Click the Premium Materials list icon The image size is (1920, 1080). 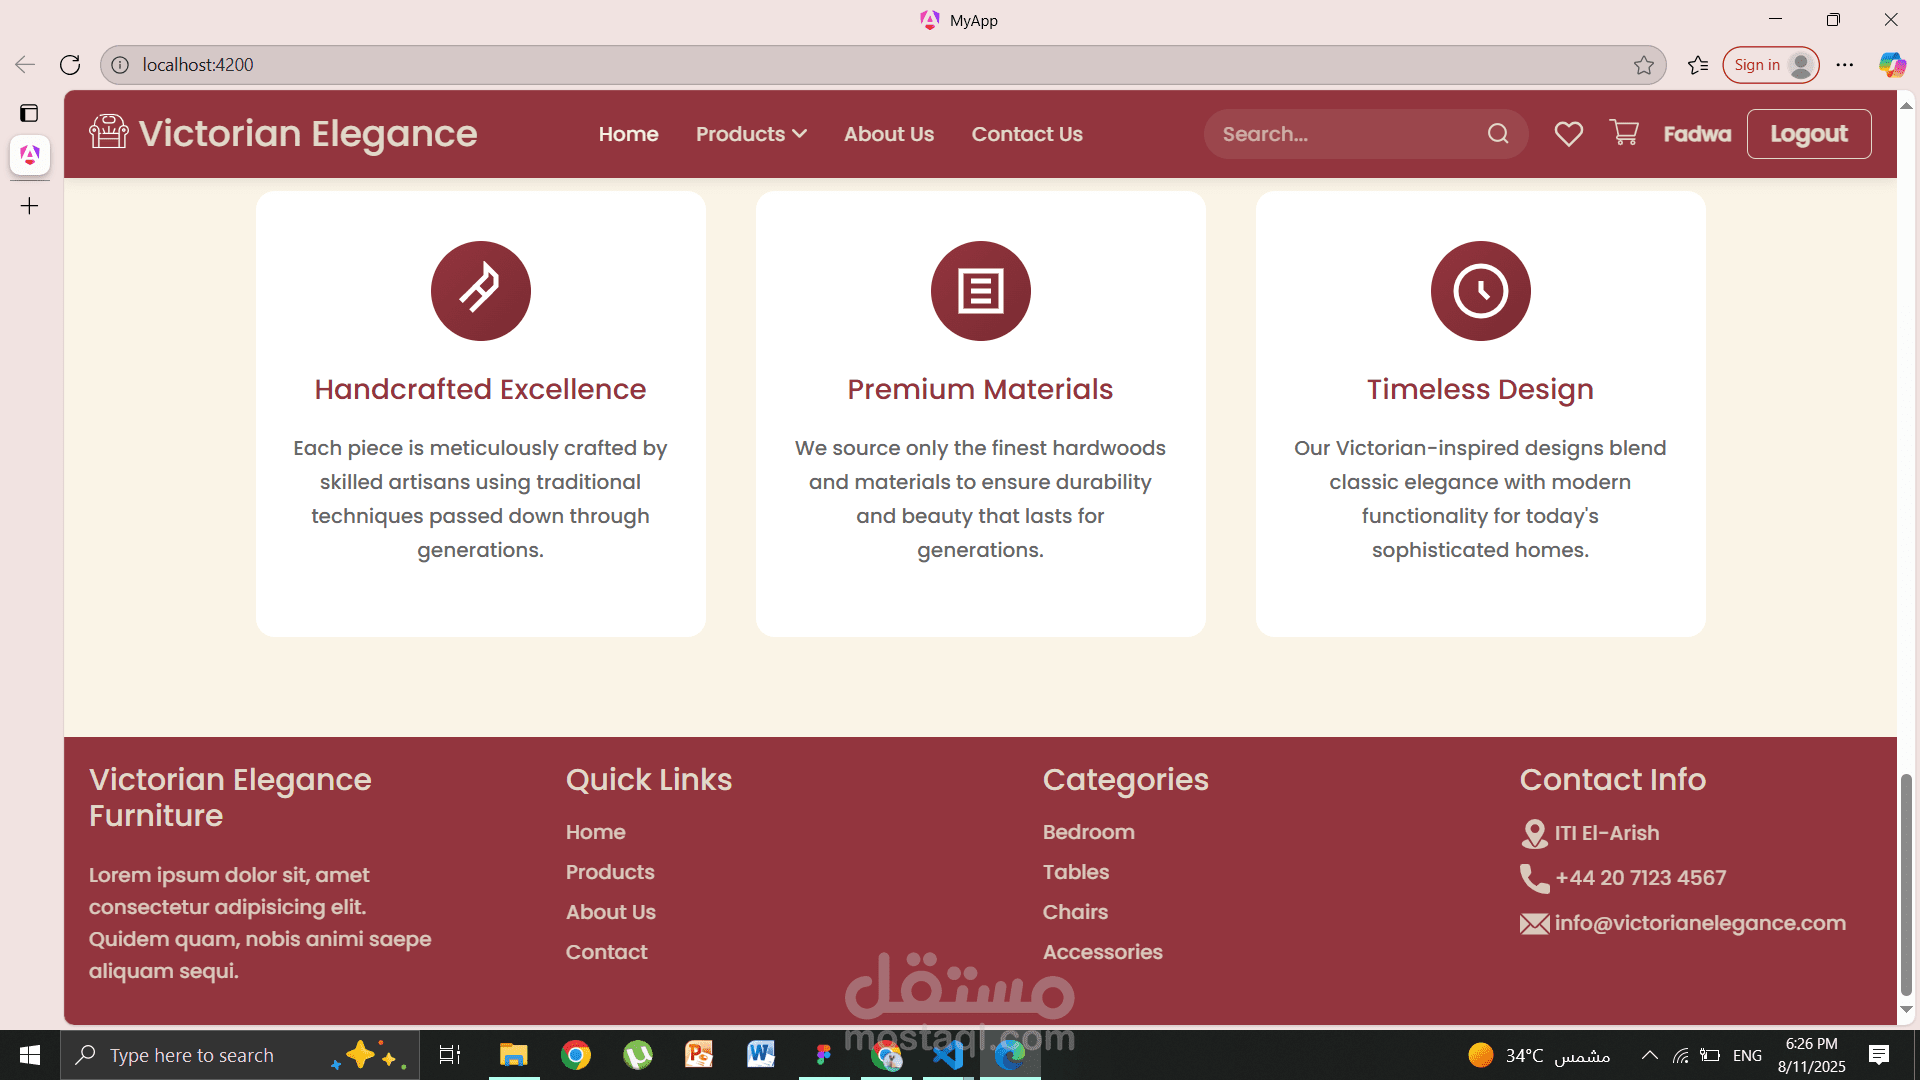tap(980, 291)
